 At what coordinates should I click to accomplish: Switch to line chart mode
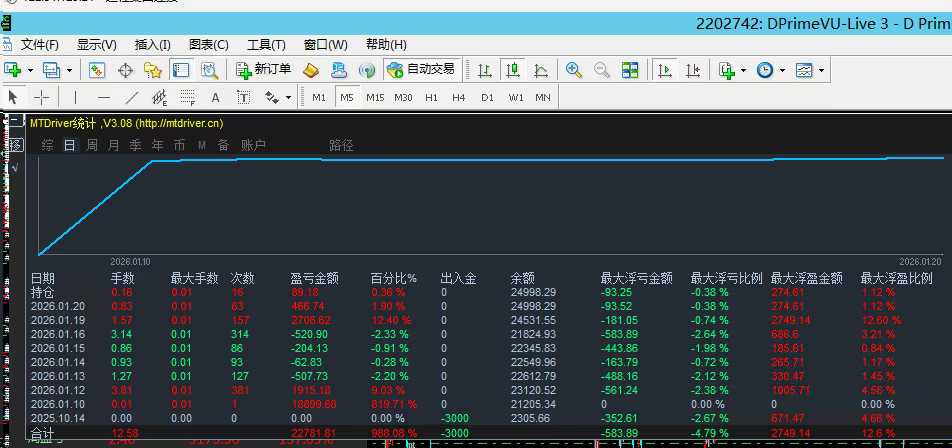[x=540, y=70]
